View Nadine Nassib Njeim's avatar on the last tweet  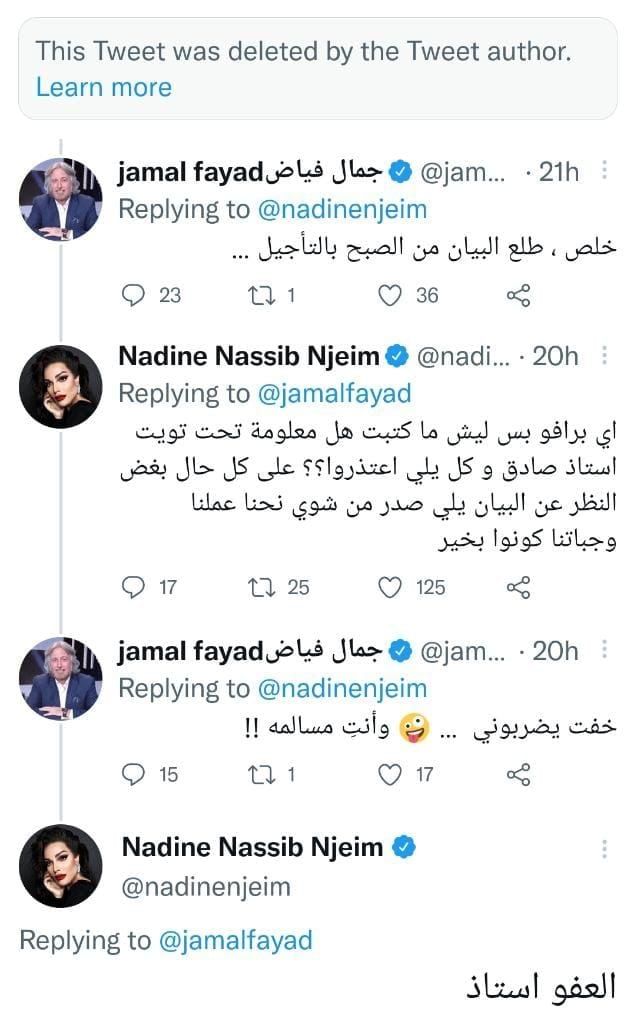61,866
